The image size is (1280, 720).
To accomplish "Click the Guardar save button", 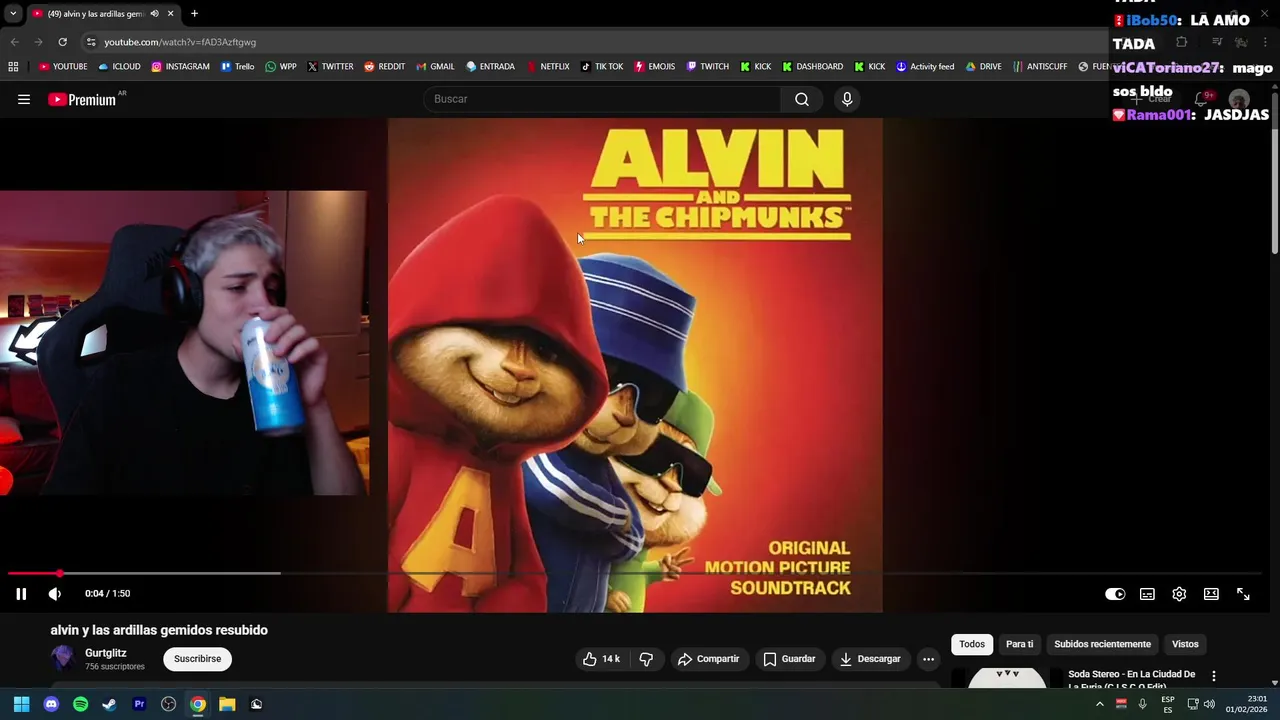I will pyautogui.click(x=789, y=659).
